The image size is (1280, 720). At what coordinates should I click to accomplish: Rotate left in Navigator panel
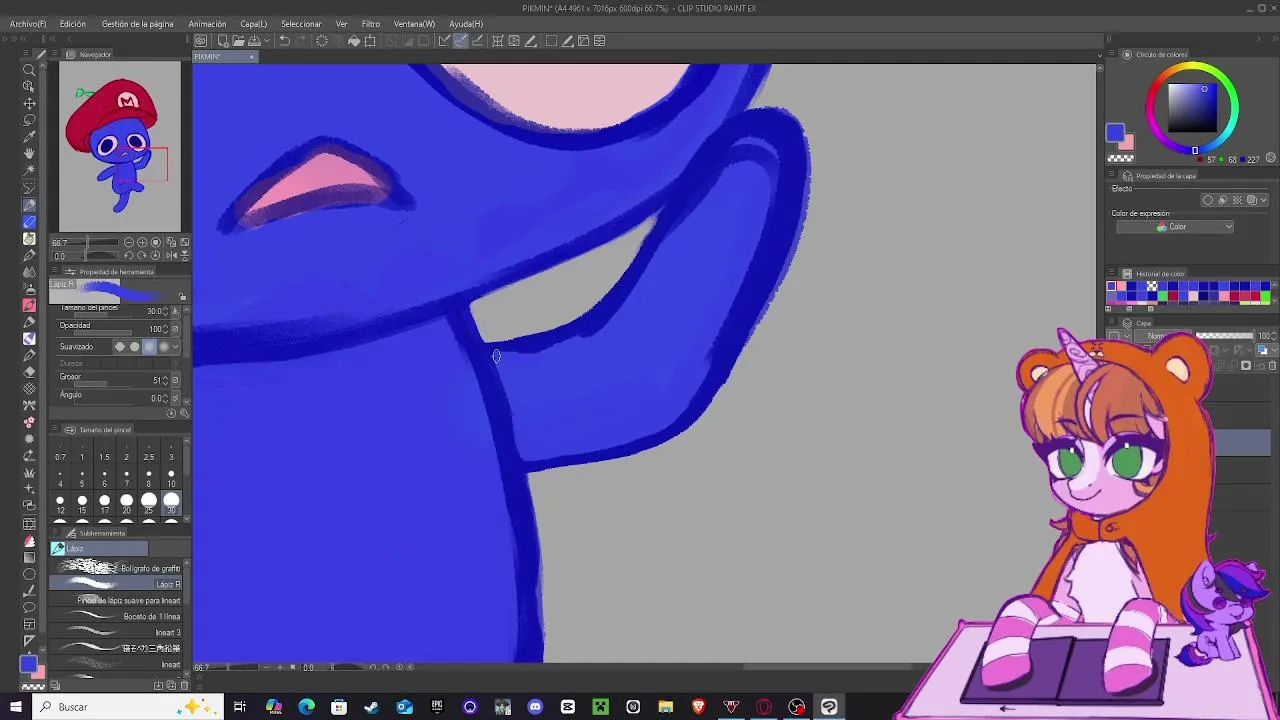coord(128,256)
